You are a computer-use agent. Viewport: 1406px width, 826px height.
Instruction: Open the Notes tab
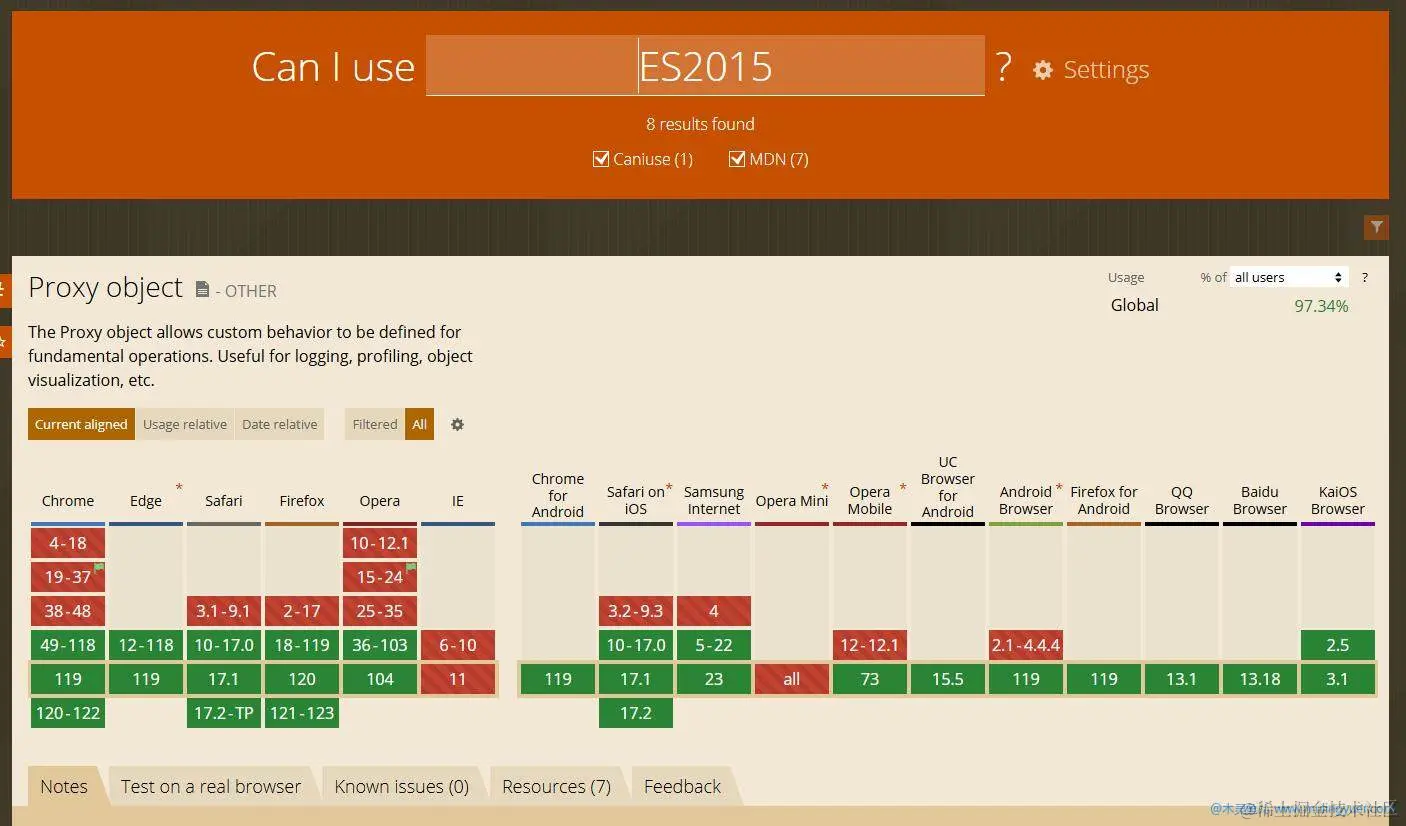64,787
